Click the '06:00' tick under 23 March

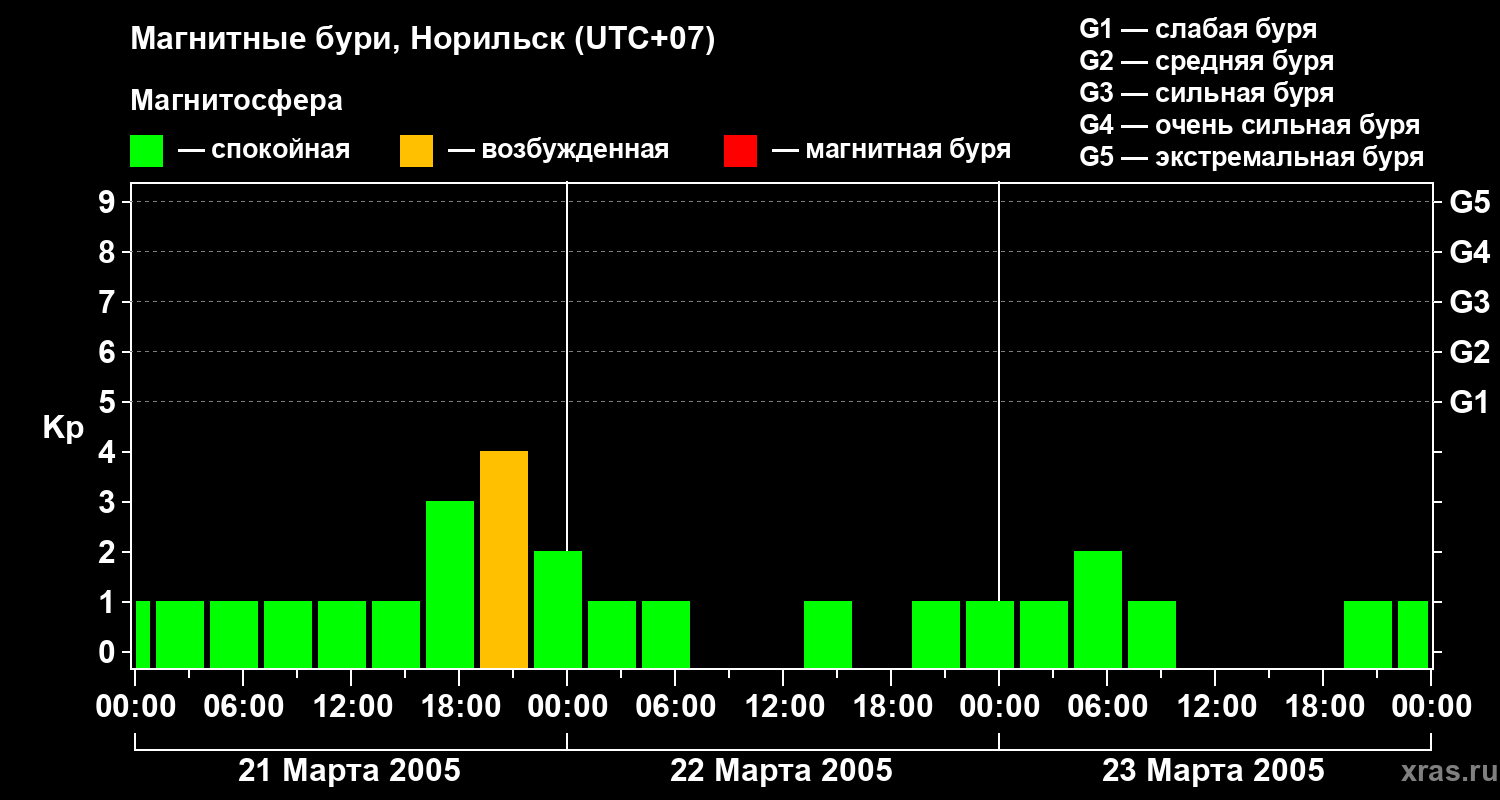(1107, 707)
